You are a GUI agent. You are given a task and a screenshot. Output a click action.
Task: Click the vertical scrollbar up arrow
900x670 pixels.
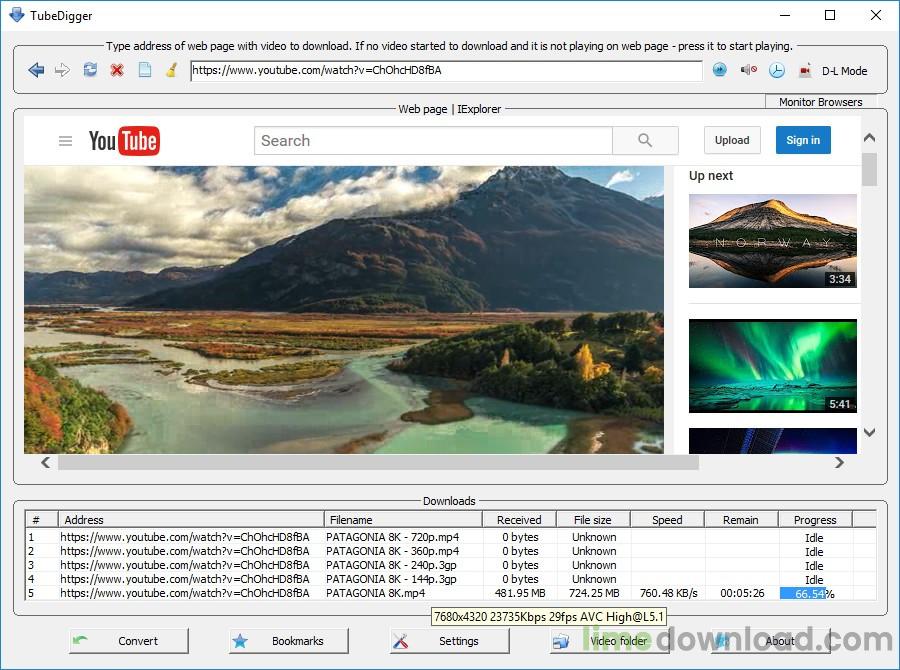870,138
